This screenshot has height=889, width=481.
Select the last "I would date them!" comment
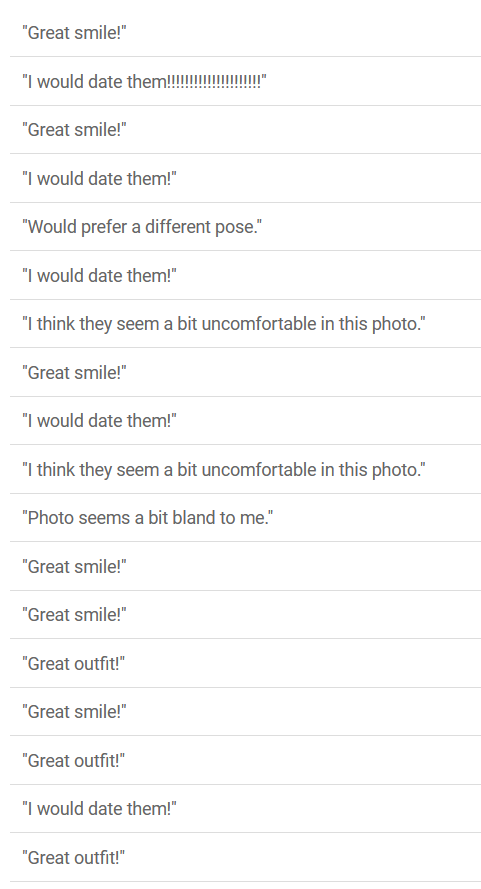click(245, 808)
